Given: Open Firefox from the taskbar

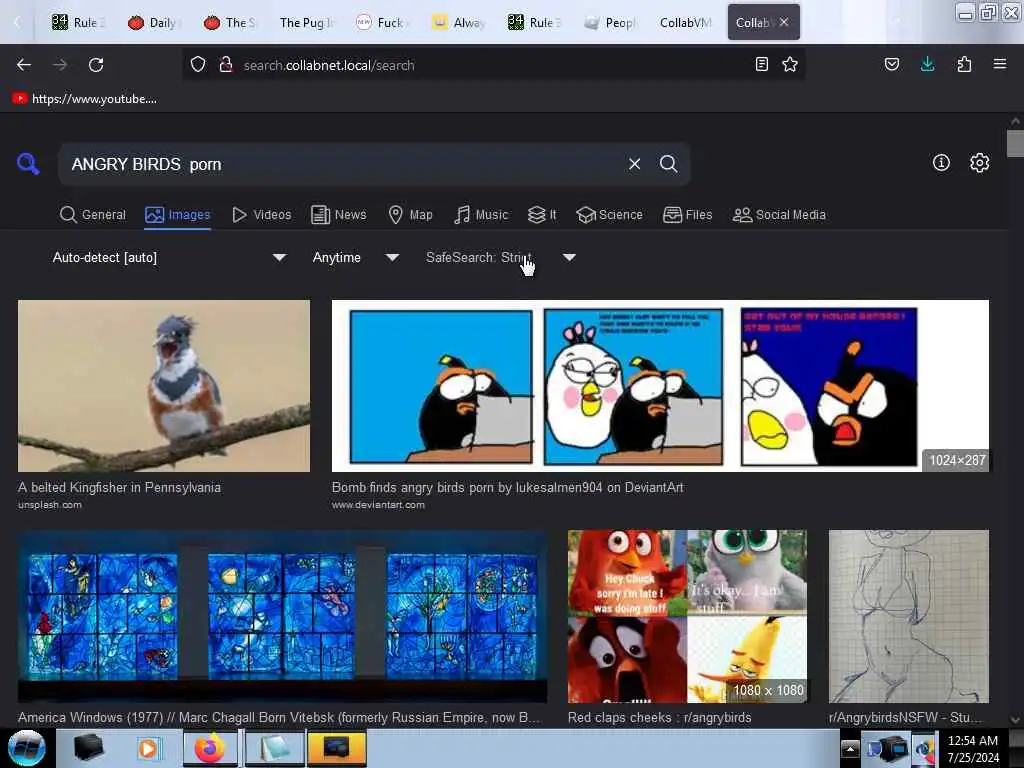Looking at the screenshot, I should click(x=209, y=748).
